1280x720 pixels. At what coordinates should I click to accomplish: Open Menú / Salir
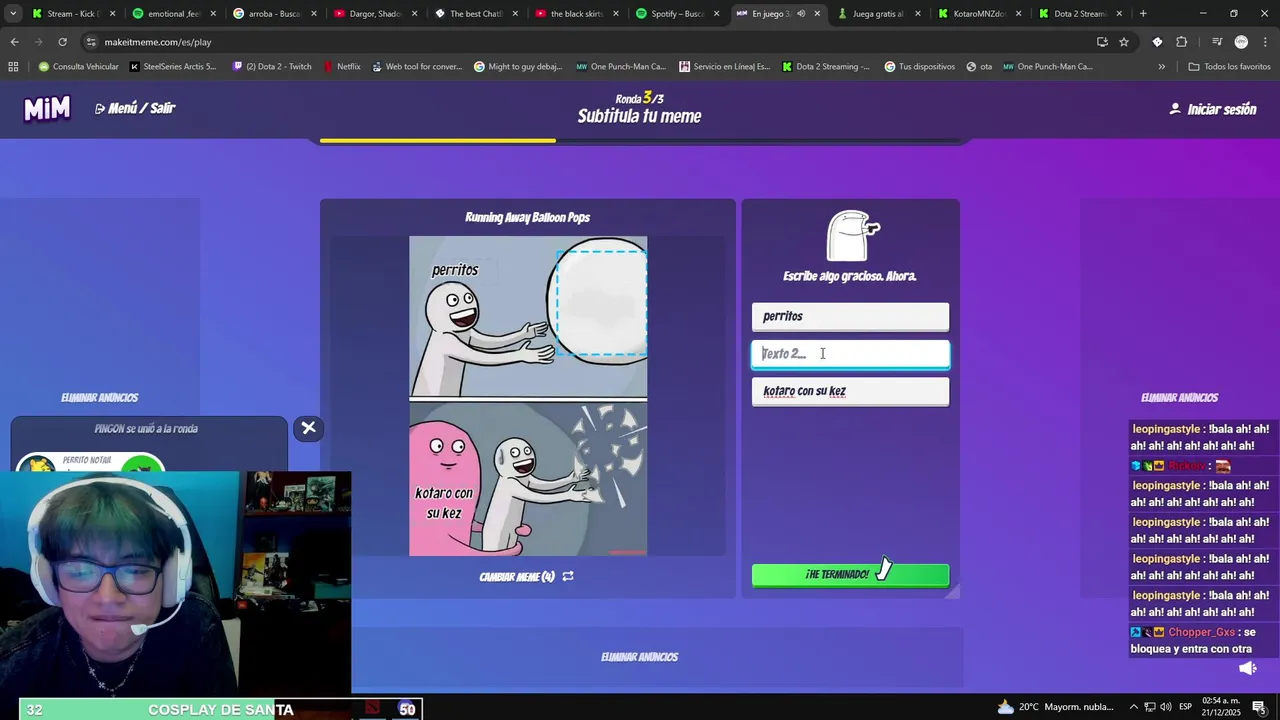click(135, 108)
